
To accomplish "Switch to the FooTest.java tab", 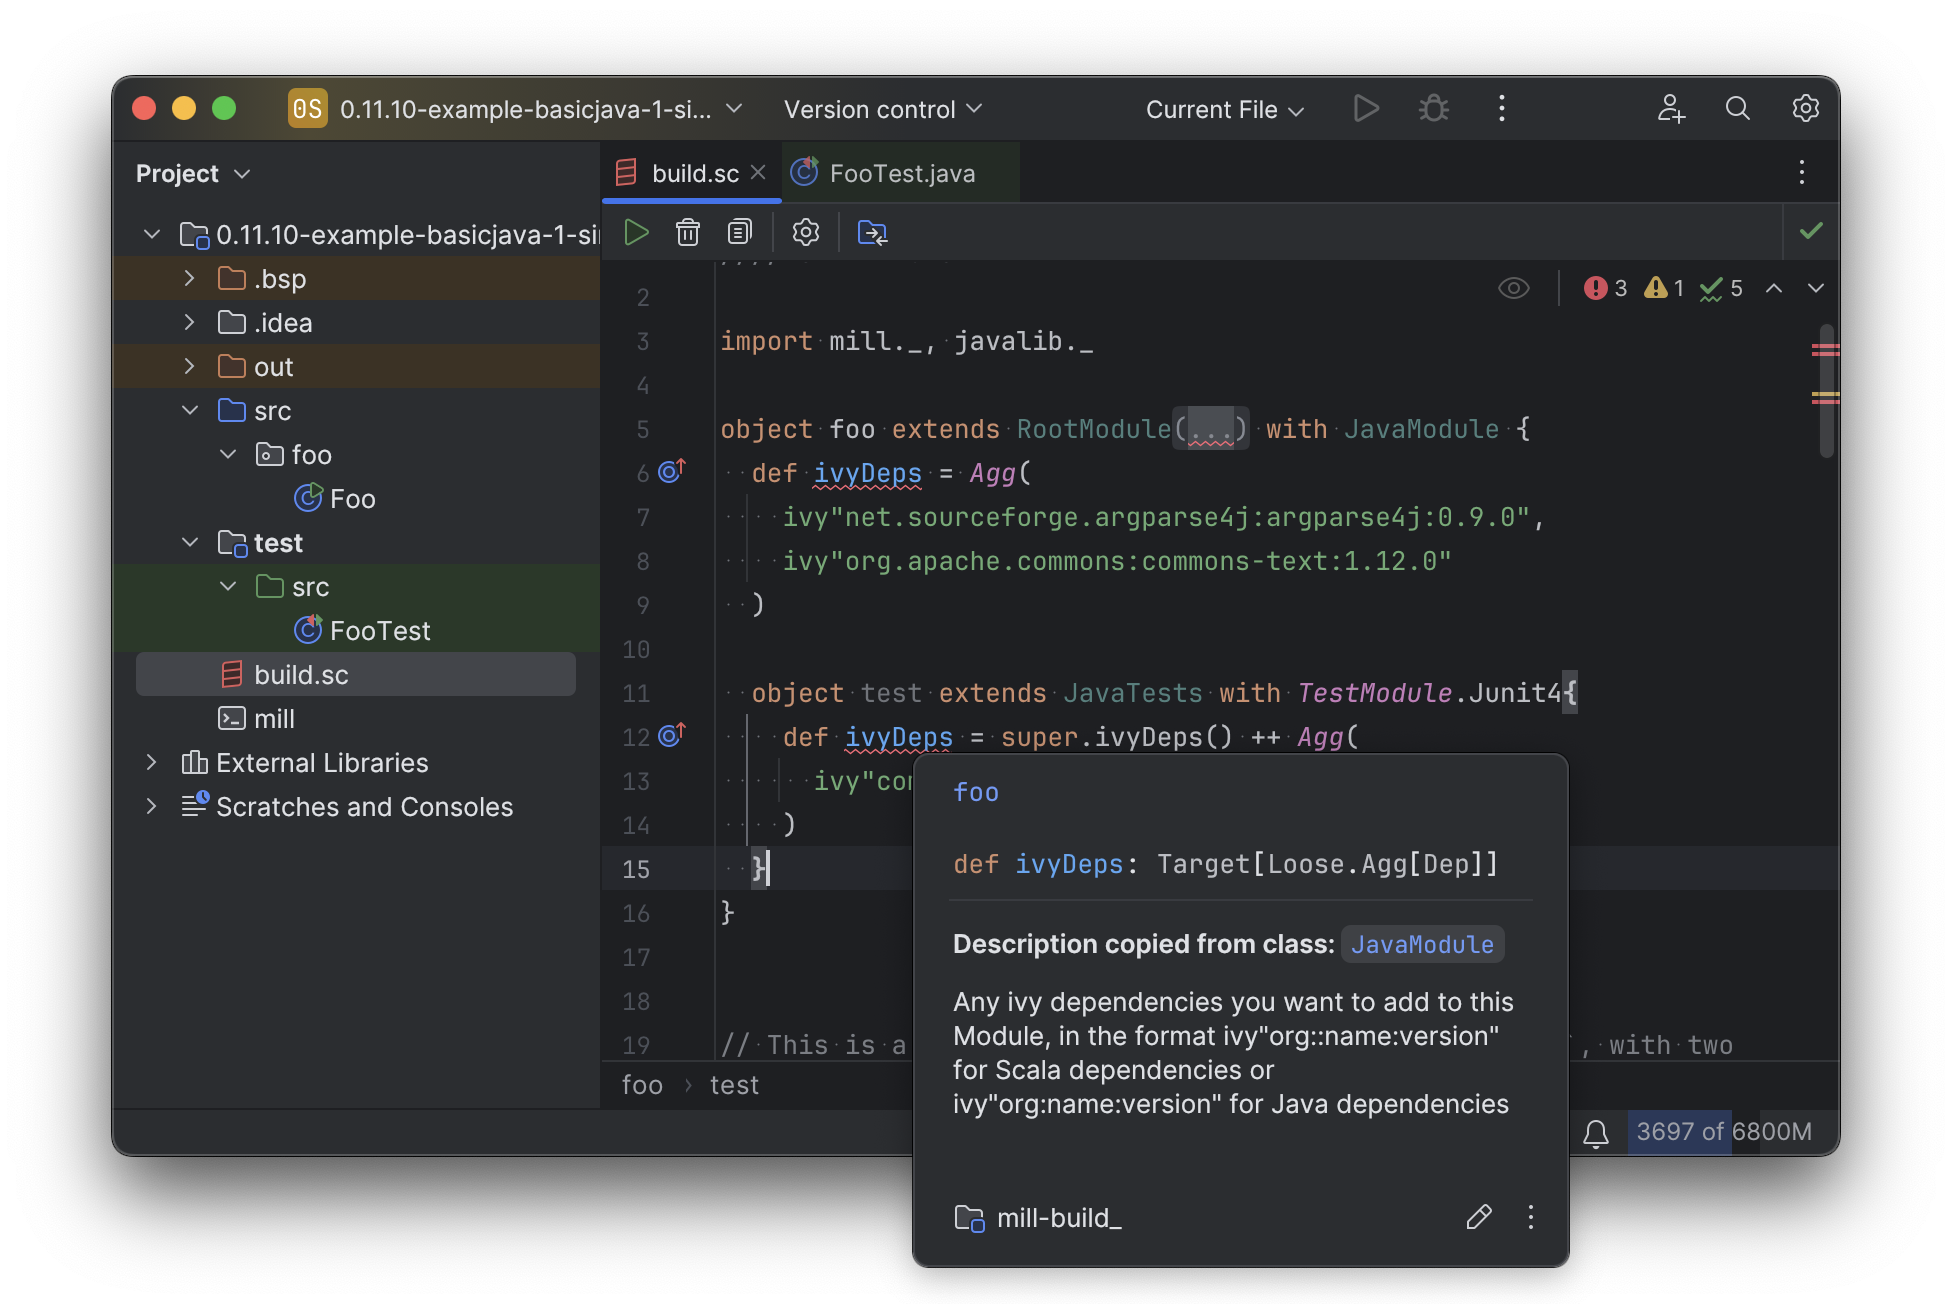I will 900,172.
